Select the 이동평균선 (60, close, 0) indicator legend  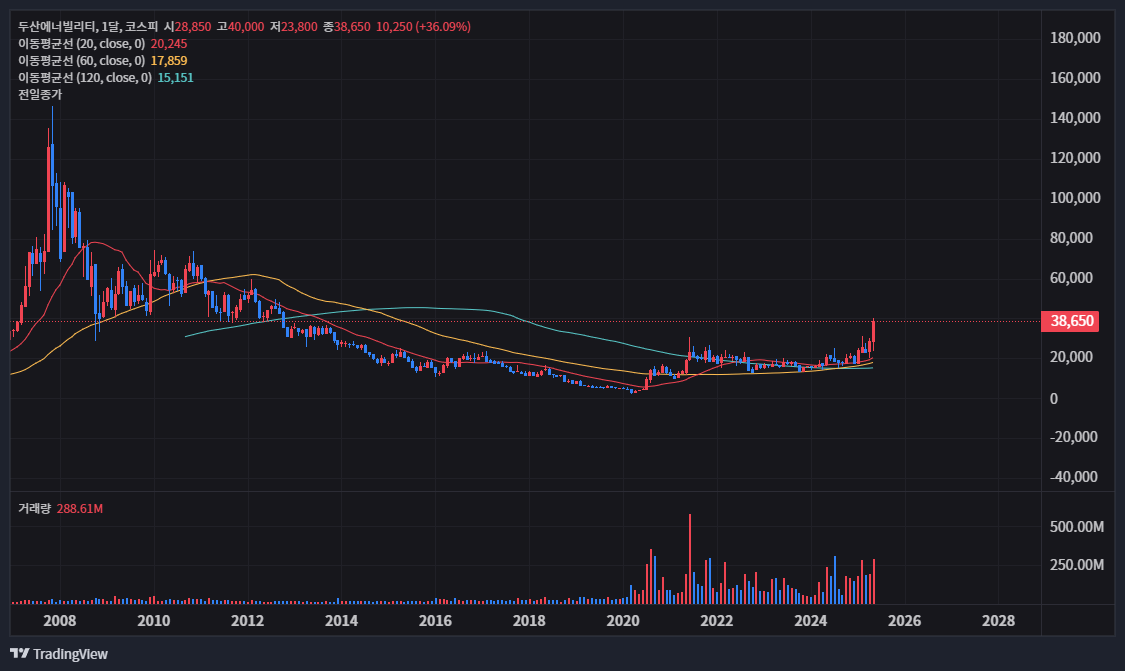click(x=81, y=61)
